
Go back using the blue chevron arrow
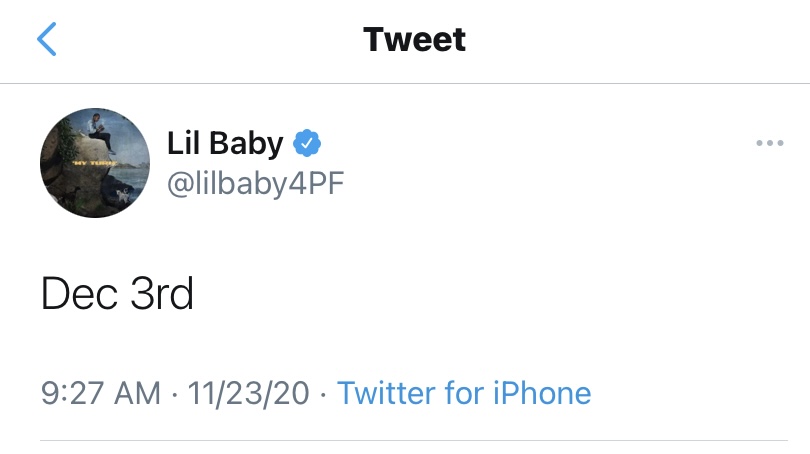click(46, 39)
